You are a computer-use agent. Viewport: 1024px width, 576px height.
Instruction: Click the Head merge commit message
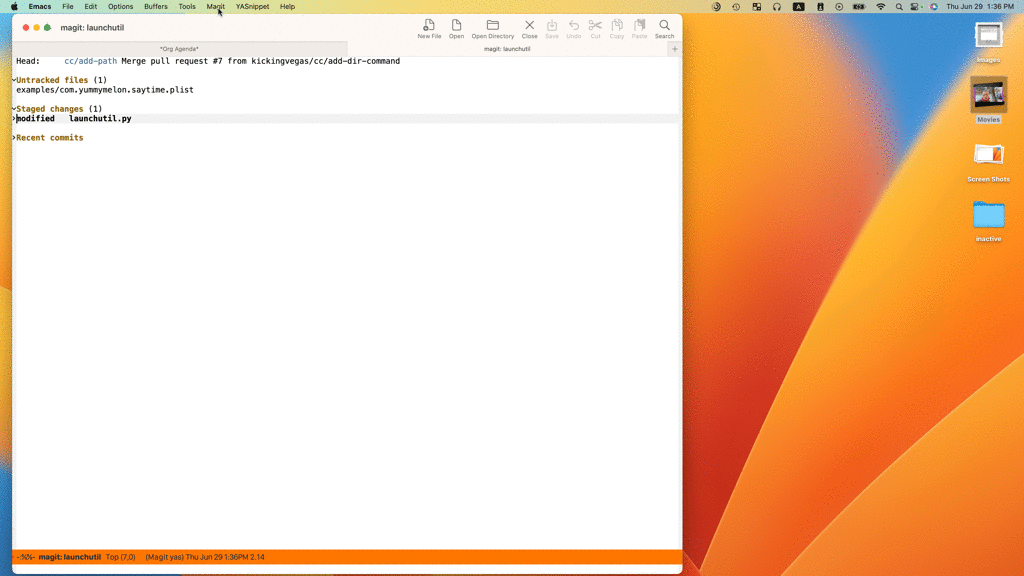(x=261, y=61)
